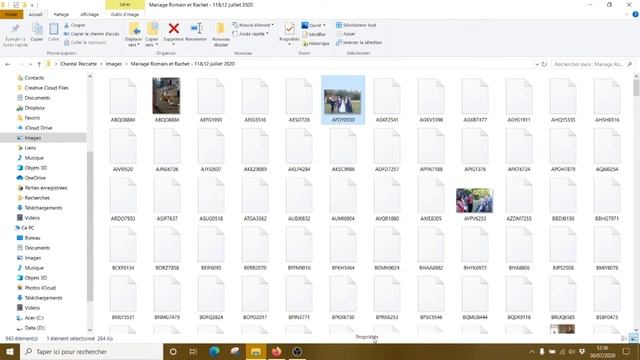Open the Déplacer vers dropdown
640x360 pixels.
tap(133, 42)
